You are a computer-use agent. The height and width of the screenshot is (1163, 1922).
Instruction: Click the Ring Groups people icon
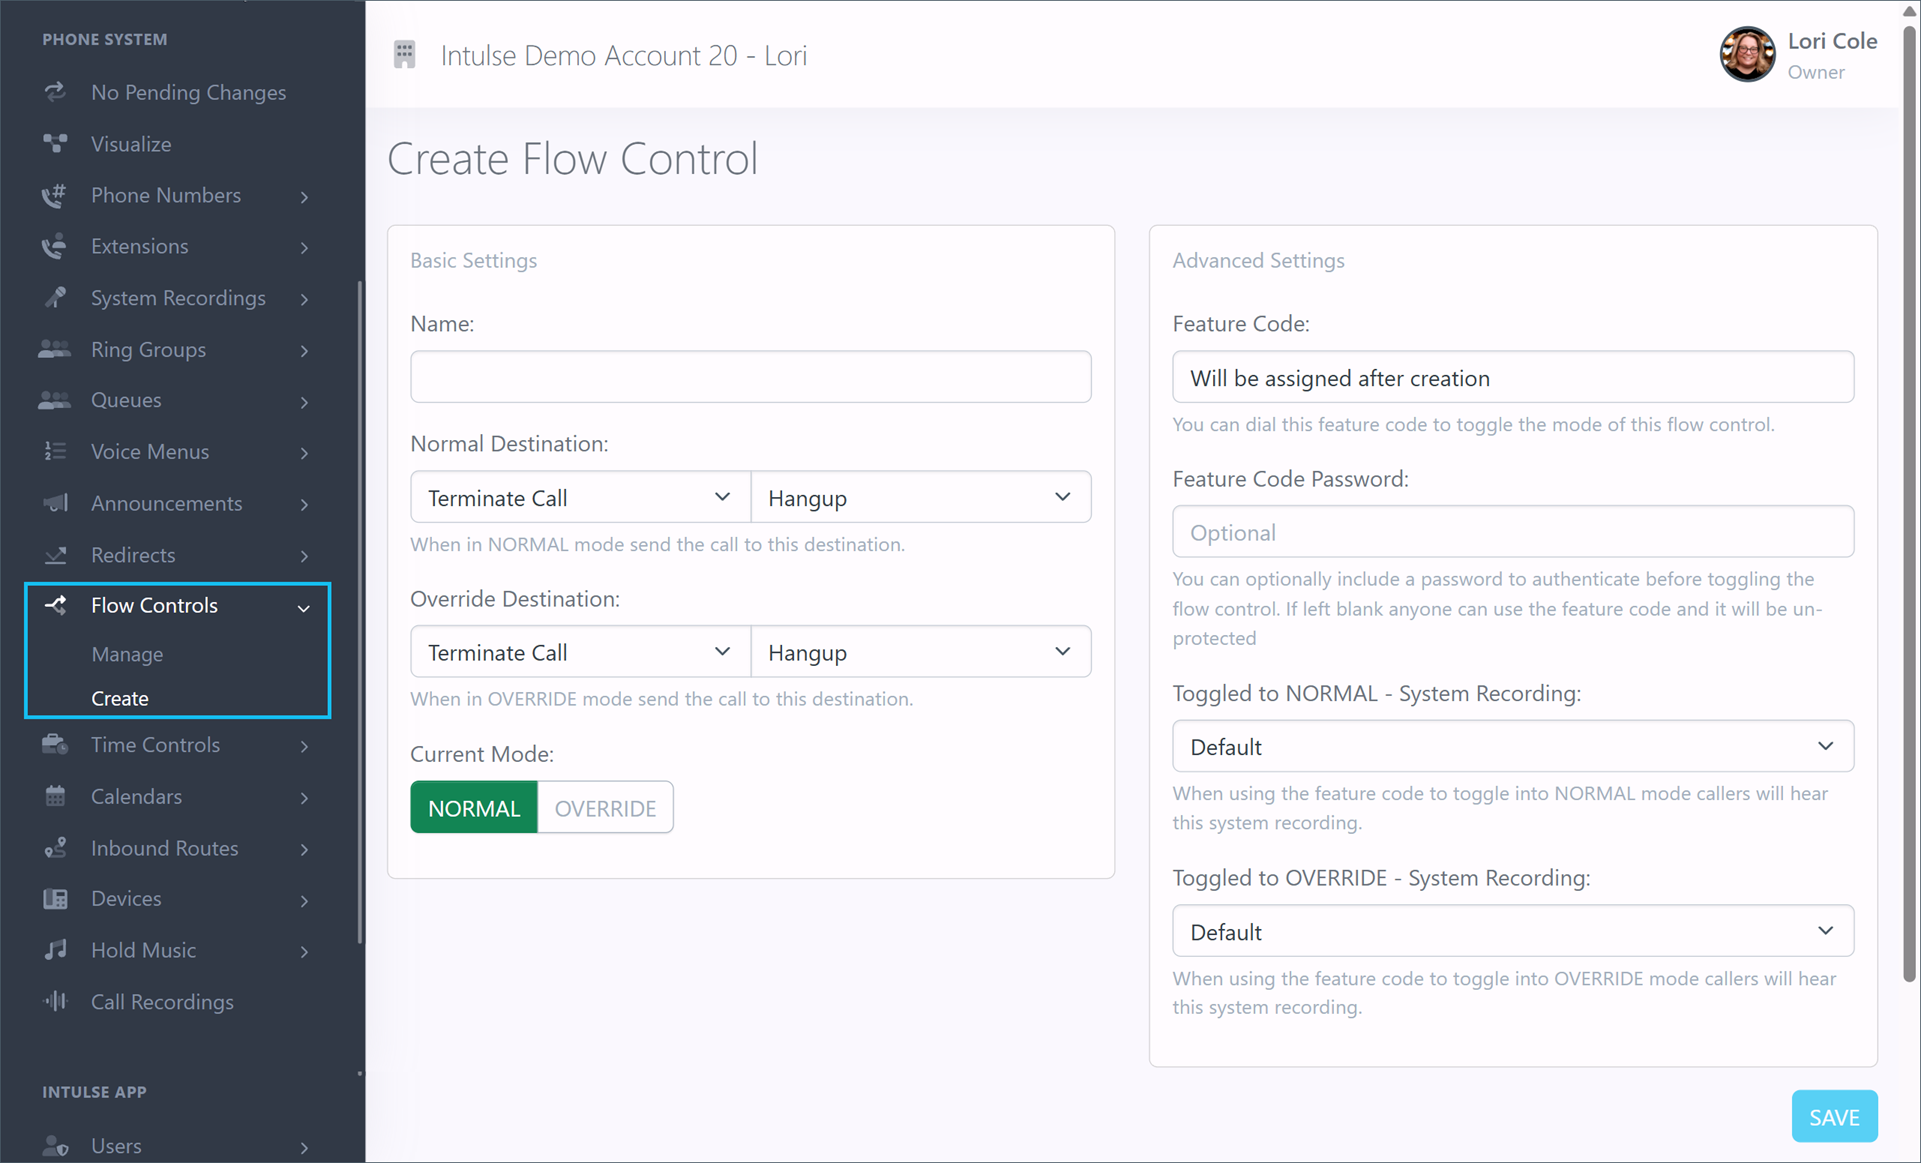[x=55, y=349]
